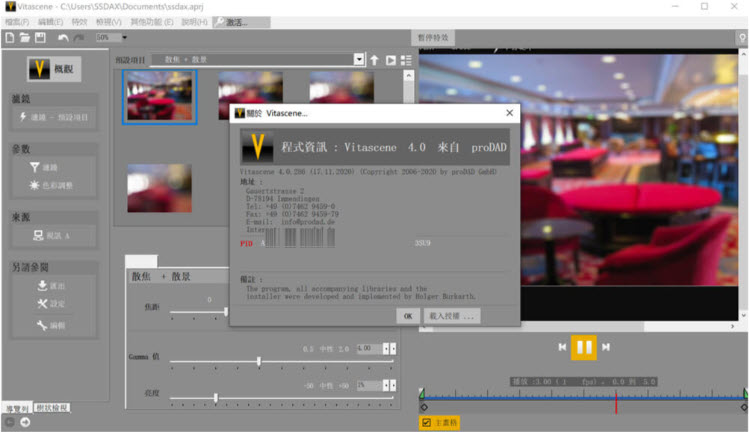The width and height of the screenshot is (749, 432).
Task: Click the 激活 key icon button
Action: click(x=232, y=21)
